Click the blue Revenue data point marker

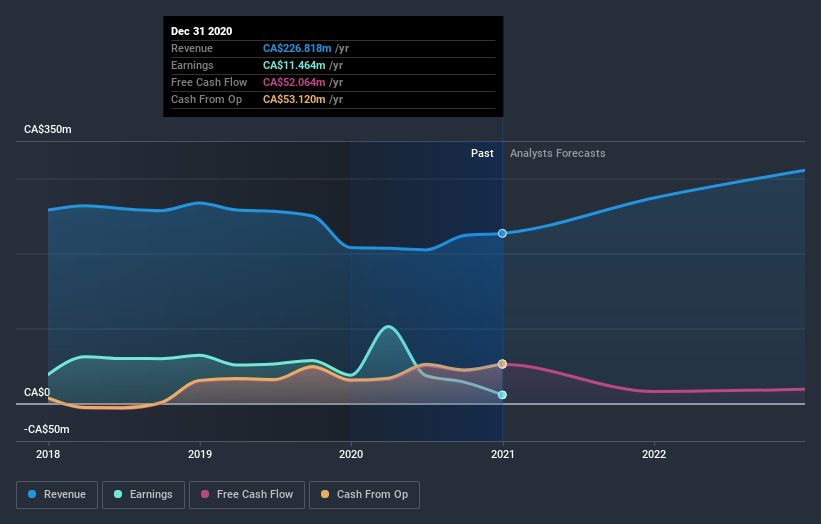(502, 233)
